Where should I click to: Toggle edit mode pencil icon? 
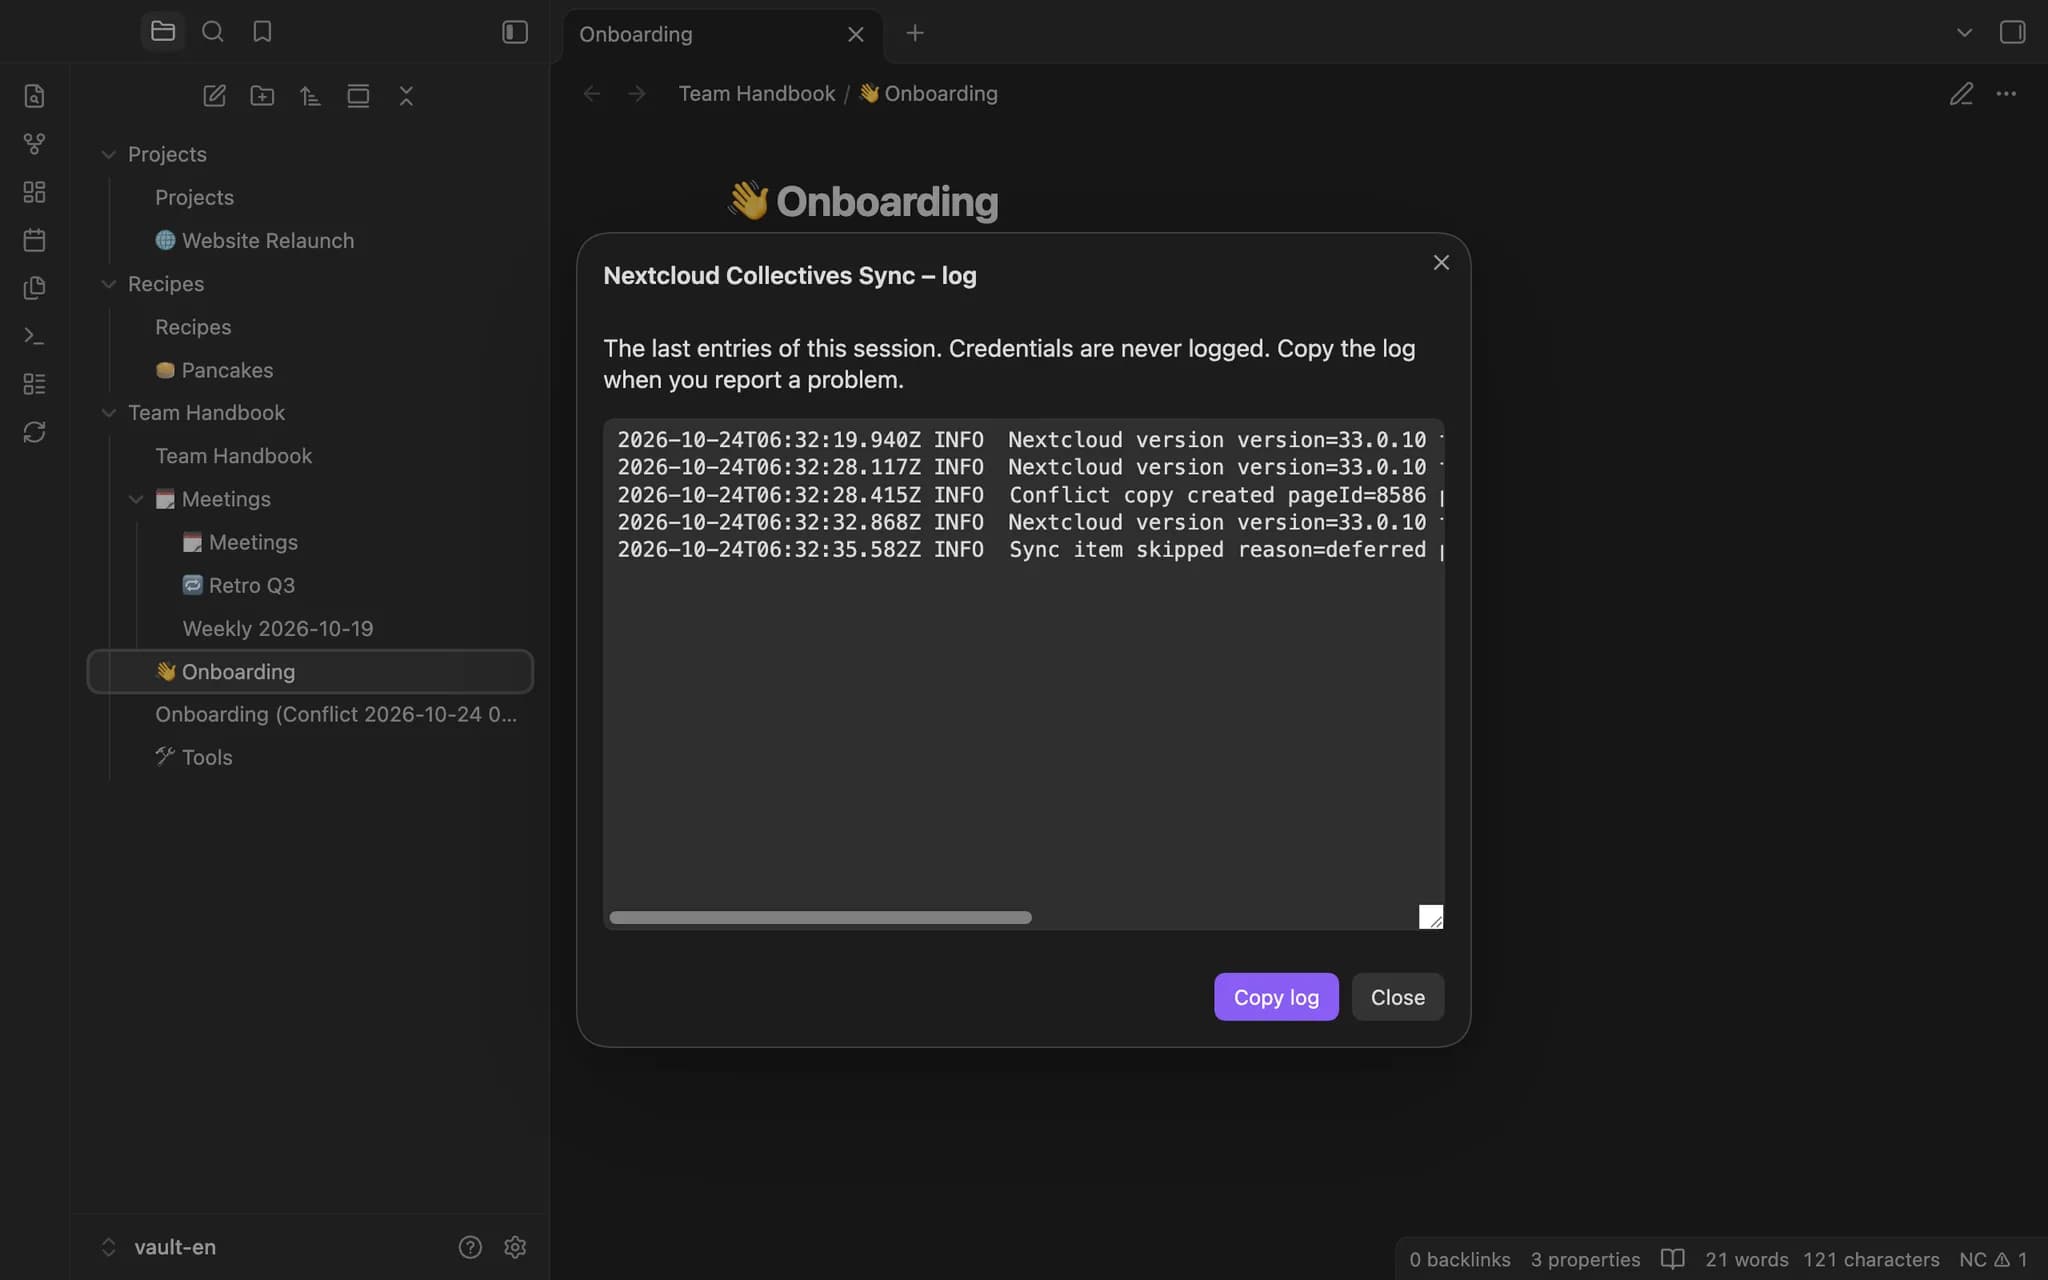pos(1961,94)
